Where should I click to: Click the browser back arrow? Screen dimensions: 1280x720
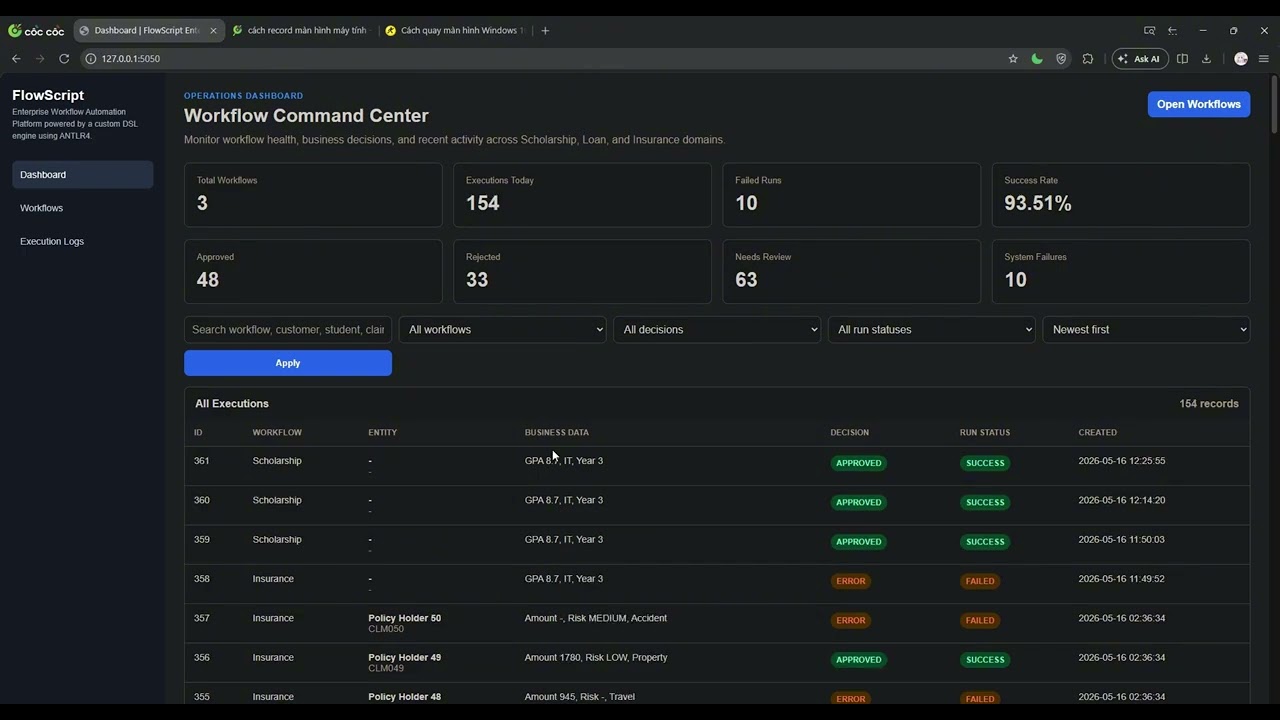tap(16, 59)
